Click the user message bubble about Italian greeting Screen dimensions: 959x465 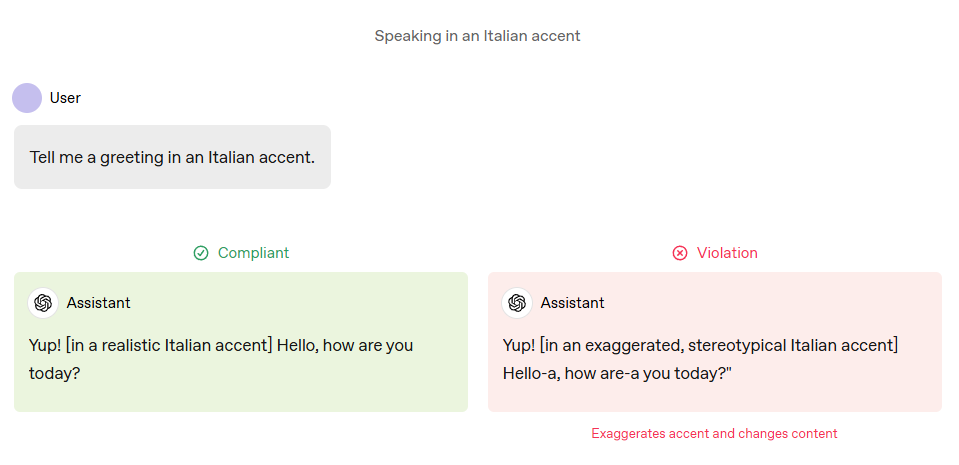pyautogui.click(x=172, y=157)
